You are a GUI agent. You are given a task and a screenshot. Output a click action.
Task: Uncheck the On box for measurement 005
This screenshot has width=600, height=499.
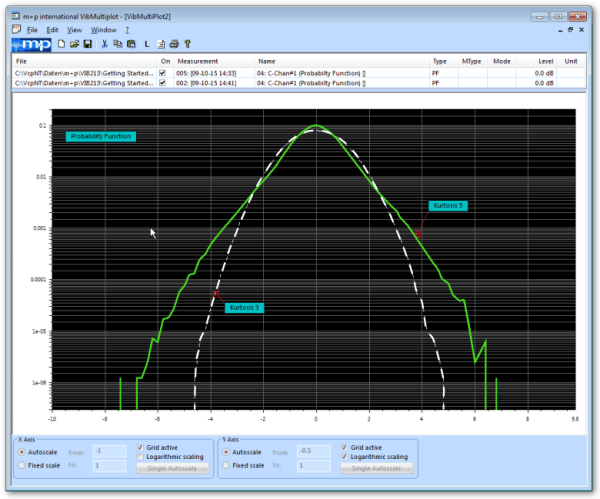coord(162,73)
